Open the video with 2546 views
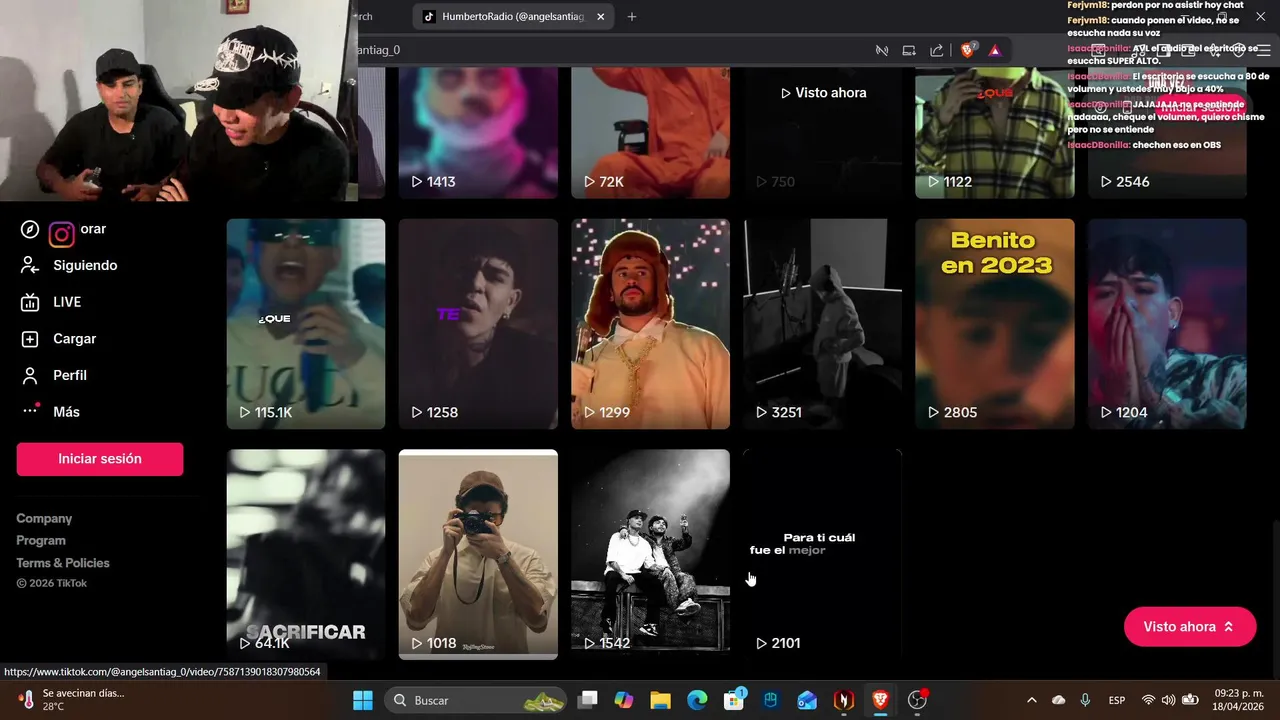 pos(1167,132)
